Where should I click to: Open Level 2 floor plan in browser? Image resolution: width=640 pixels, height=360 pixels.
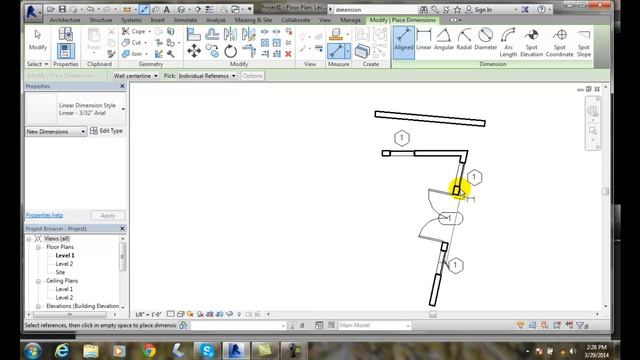tap(64, 264)
